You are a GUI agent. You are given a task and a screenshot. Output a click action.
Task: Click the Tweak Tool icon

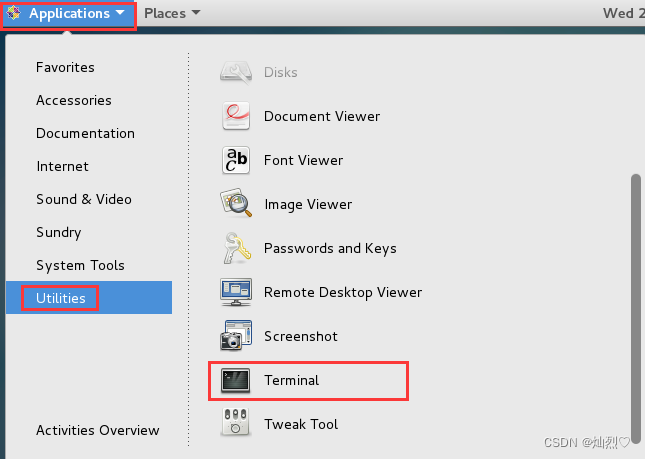tap(235, 422)
